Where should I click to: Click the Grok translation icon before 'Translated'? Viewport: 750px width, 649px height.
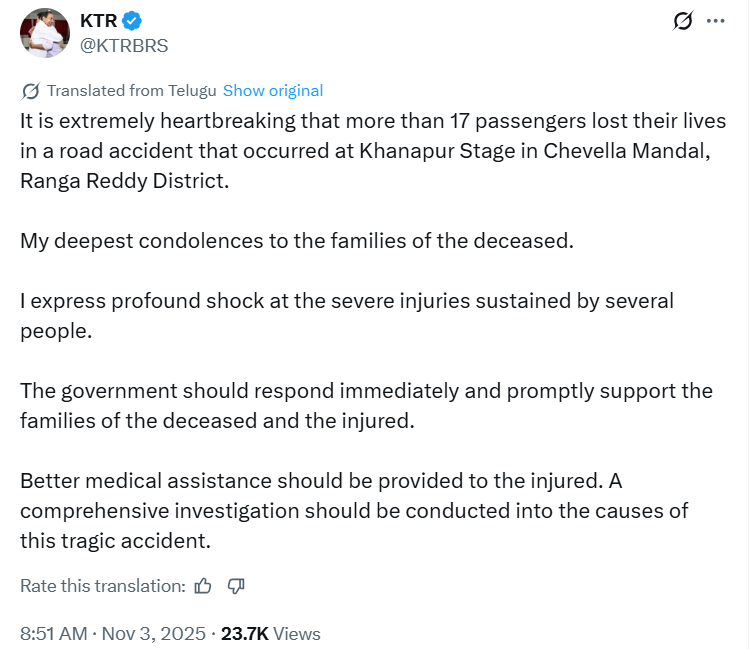[x=30, y=91]
